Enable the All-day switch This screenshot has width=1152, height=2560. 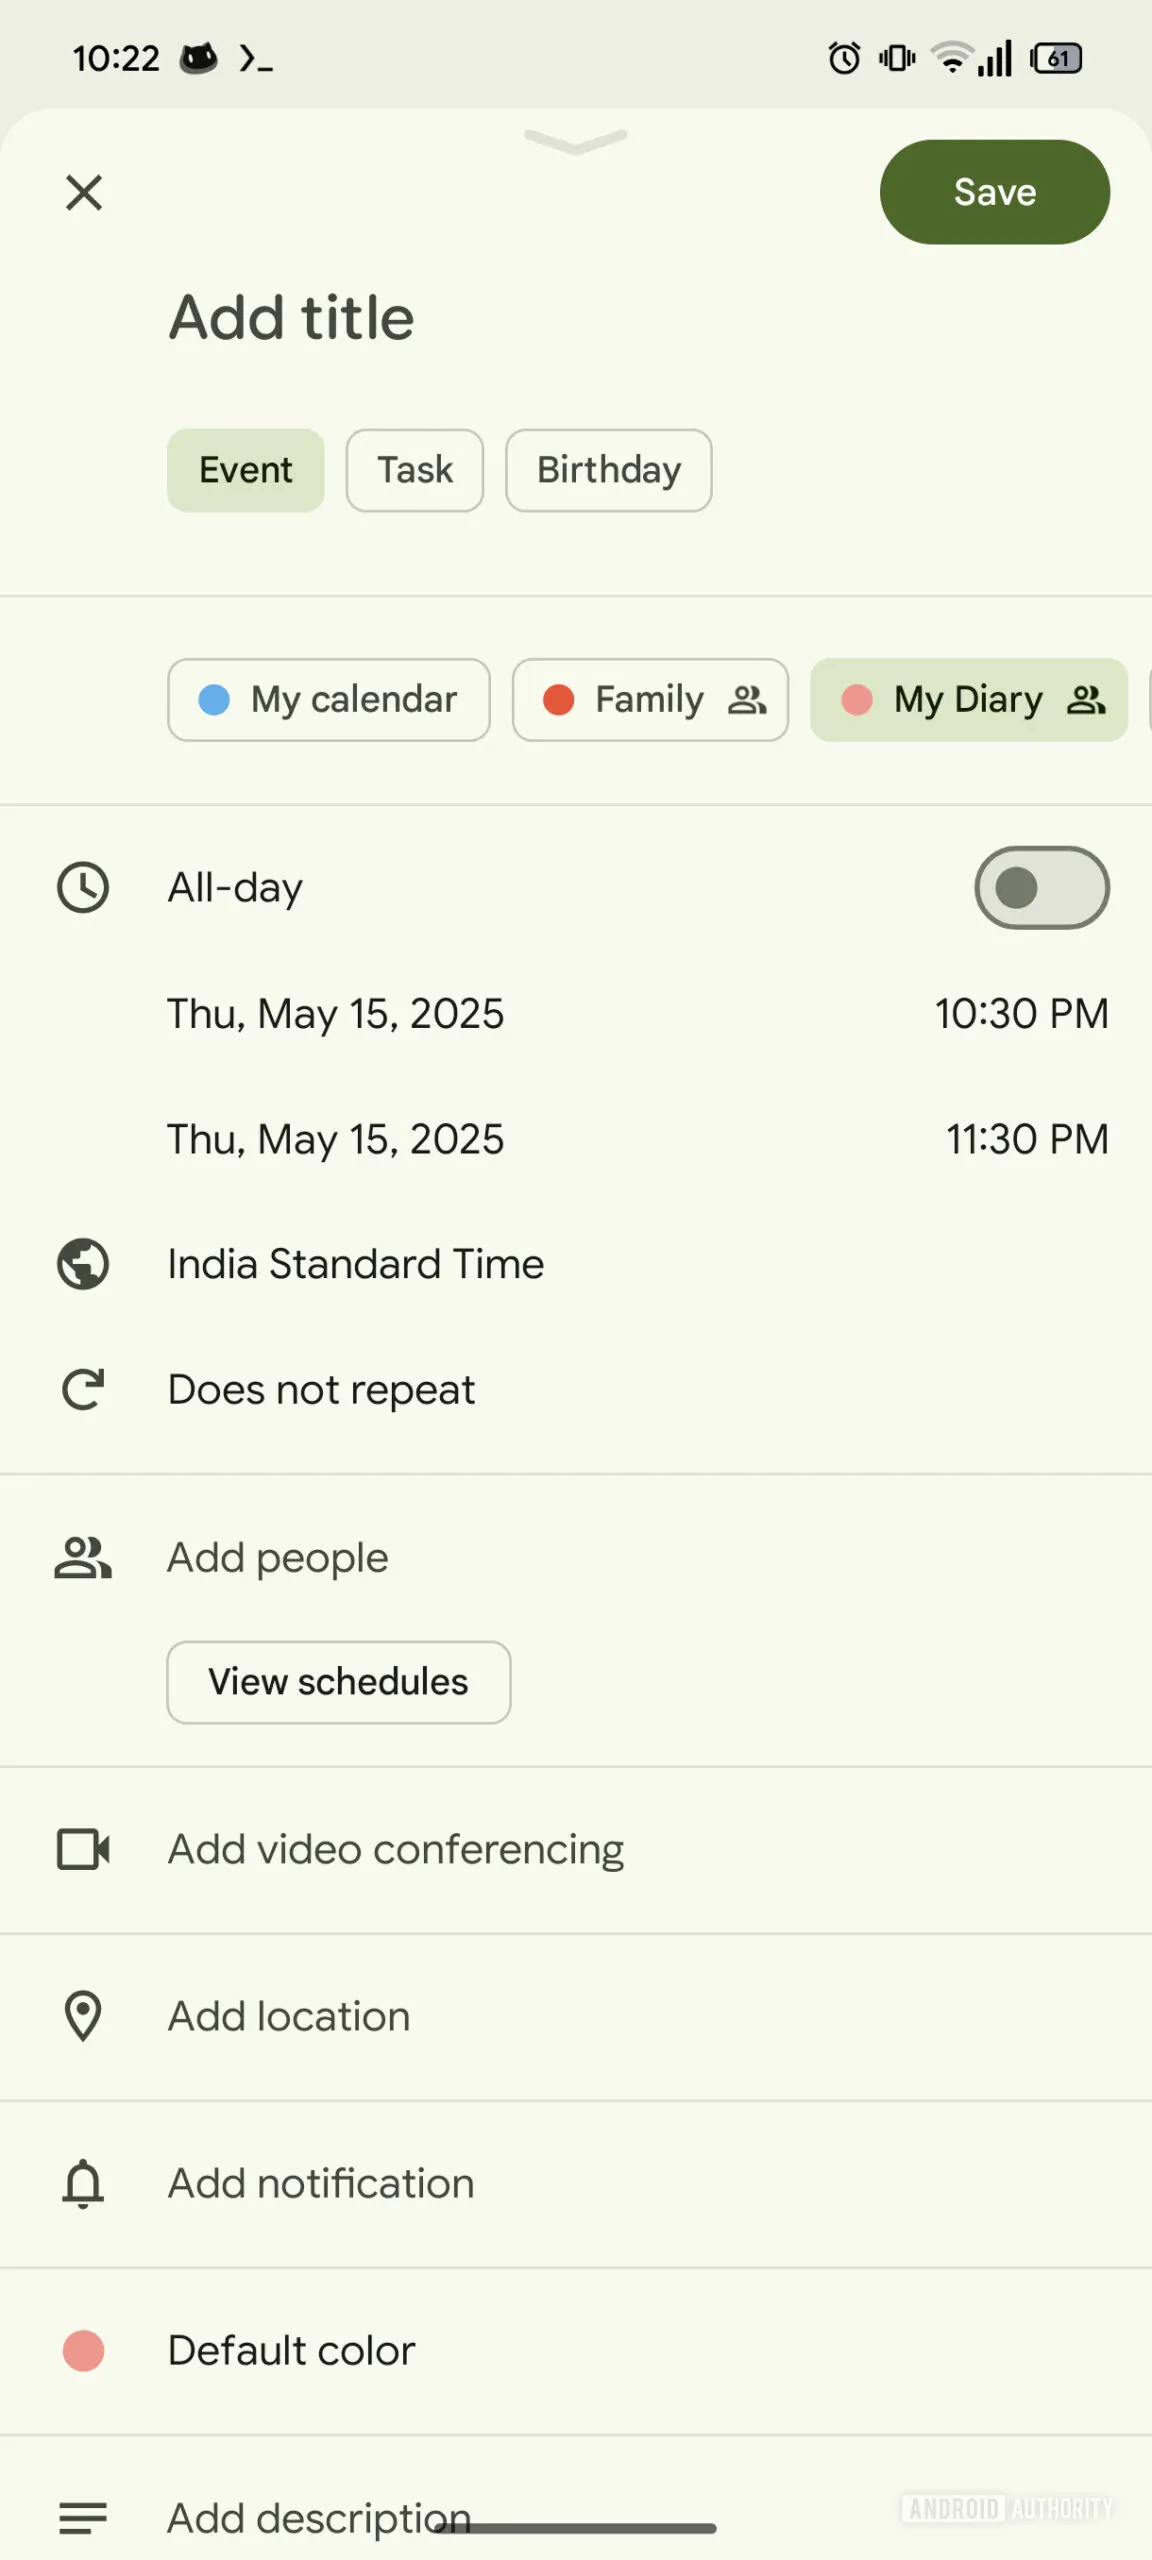tap(1041, 887)
